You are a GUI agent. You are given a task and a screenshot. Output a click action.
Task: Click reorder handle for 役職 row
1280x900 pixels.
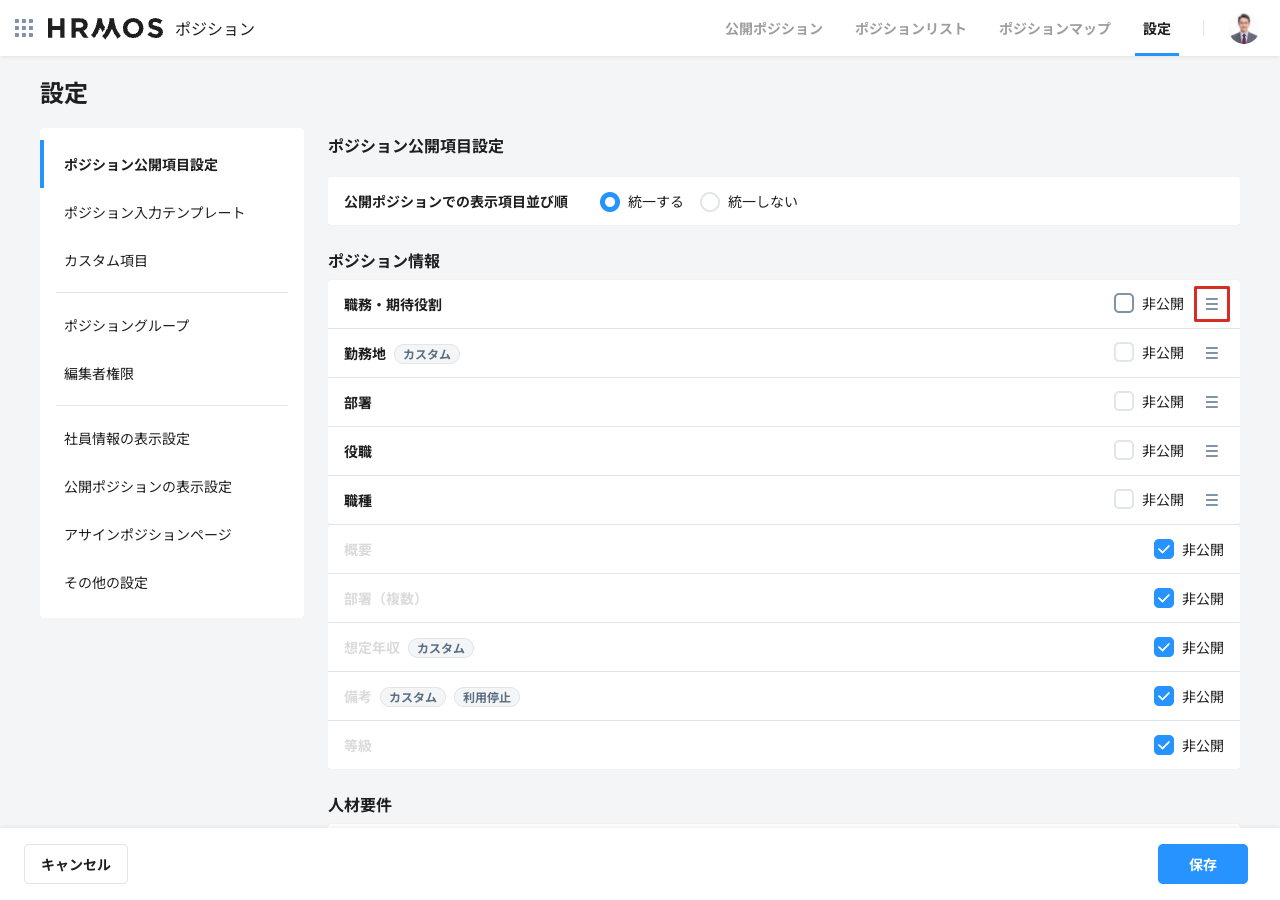tap(1212, 451)
